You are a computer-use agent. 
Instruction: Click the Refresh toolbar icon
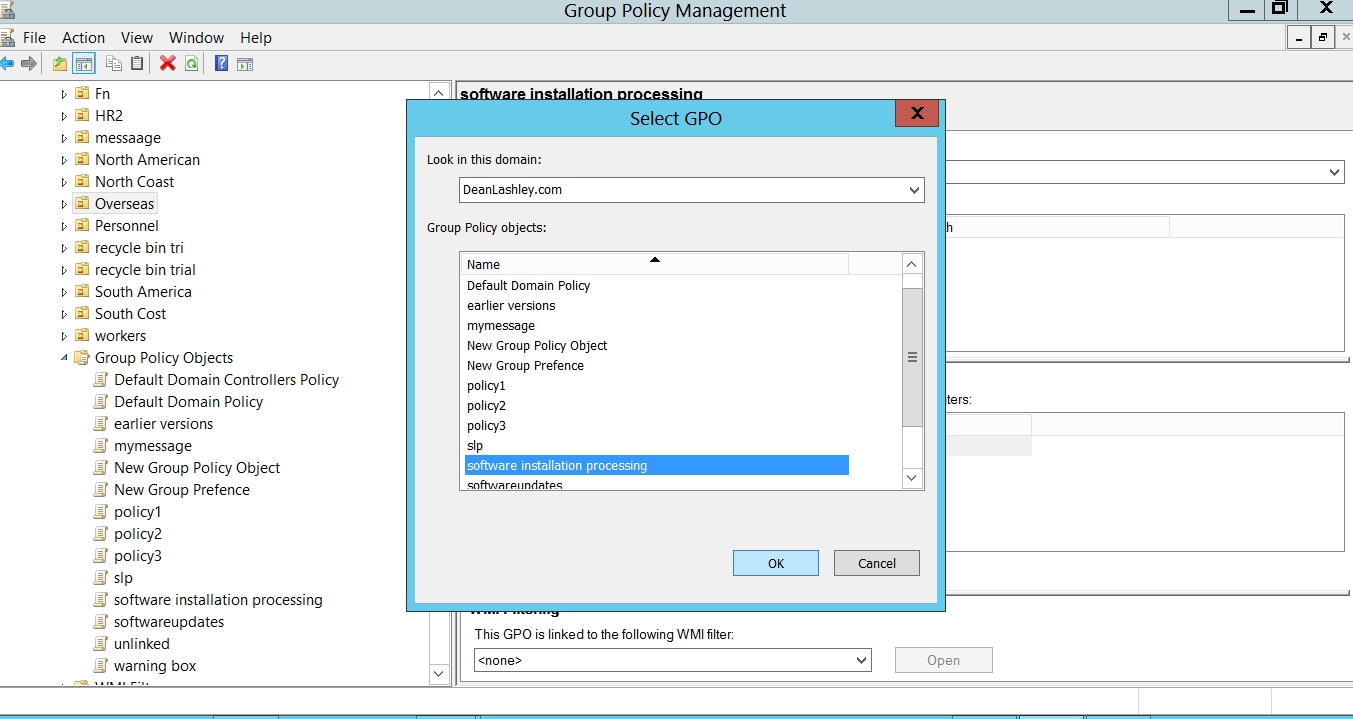tap(191, 64)
